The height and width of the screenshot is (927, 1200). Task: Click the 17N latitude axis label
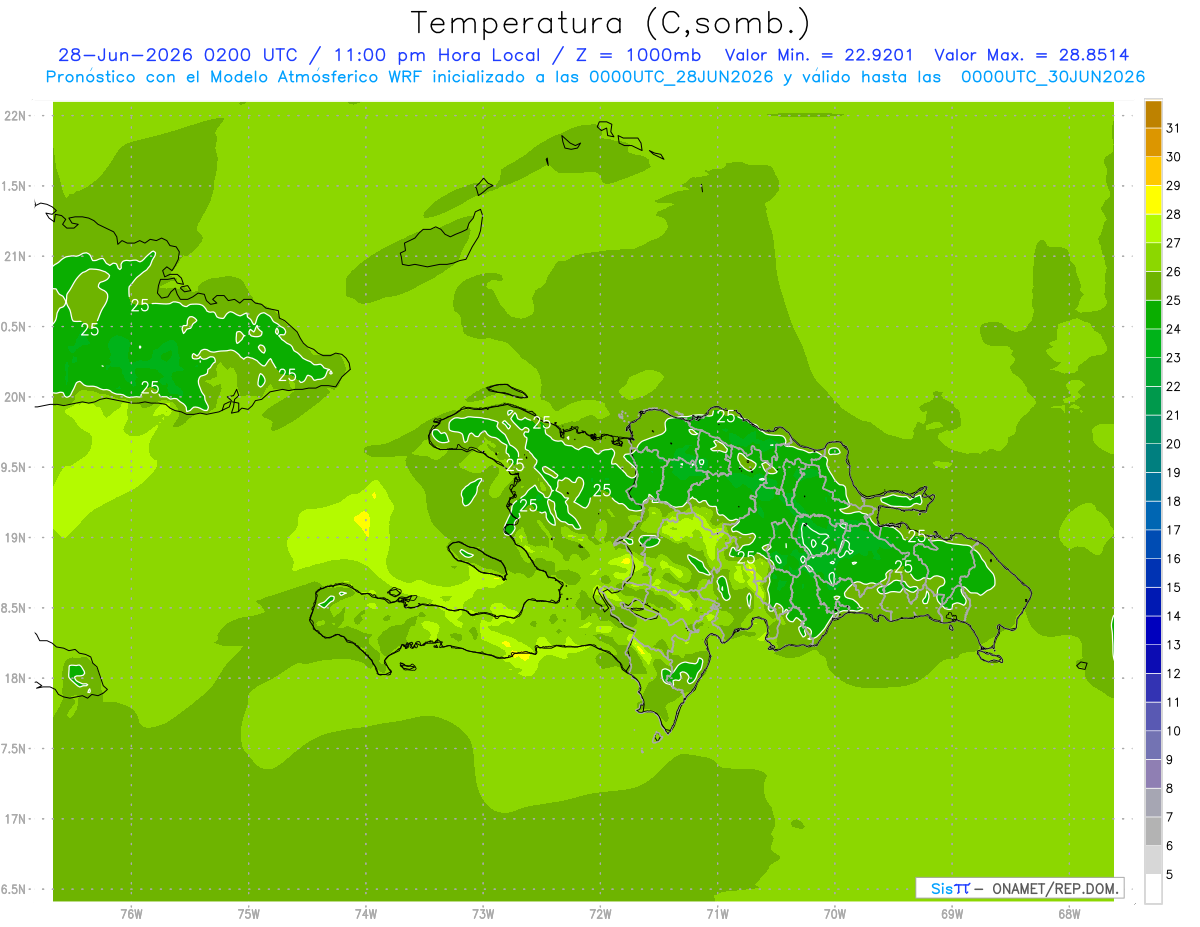[x=17, y=819]
